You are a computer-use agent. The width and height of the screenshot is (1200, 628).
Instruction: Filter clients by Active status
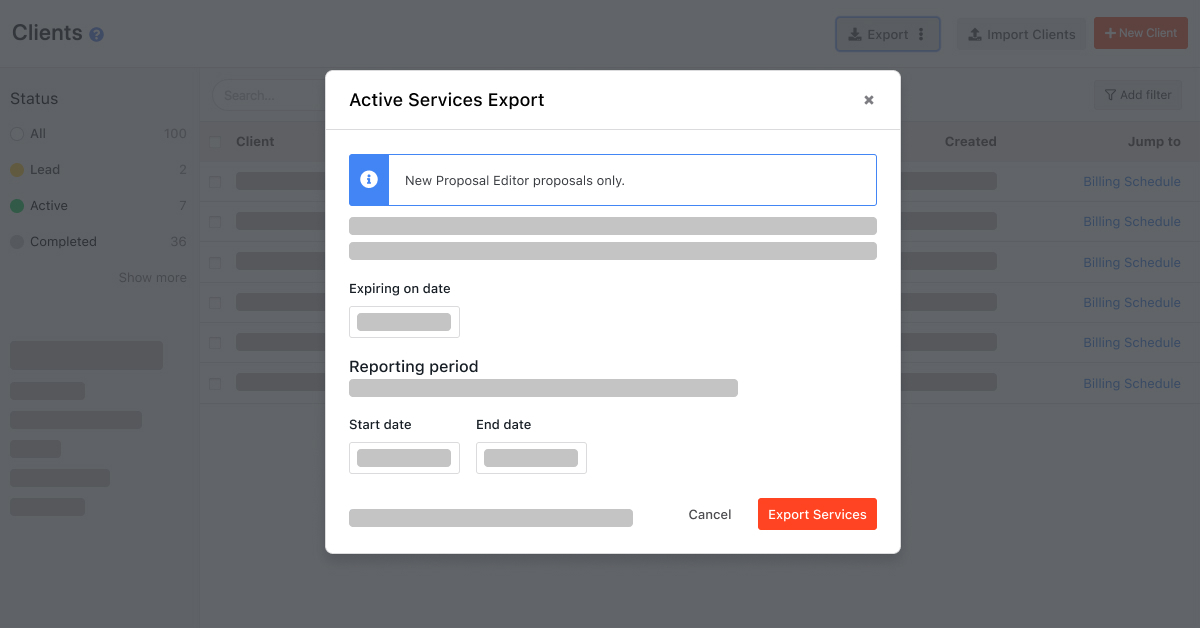(x=48, y=206)
